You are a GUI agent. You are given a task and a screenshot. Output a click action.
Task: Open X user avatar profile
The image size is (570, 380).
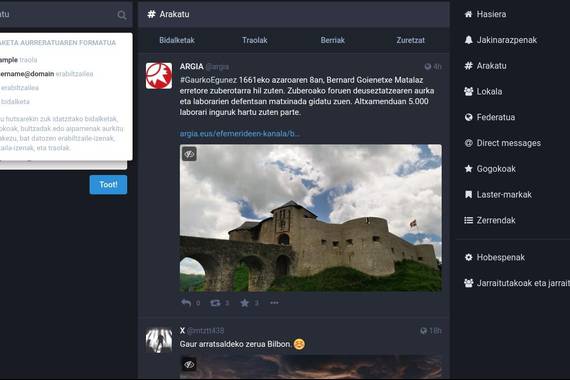[159, 340]
